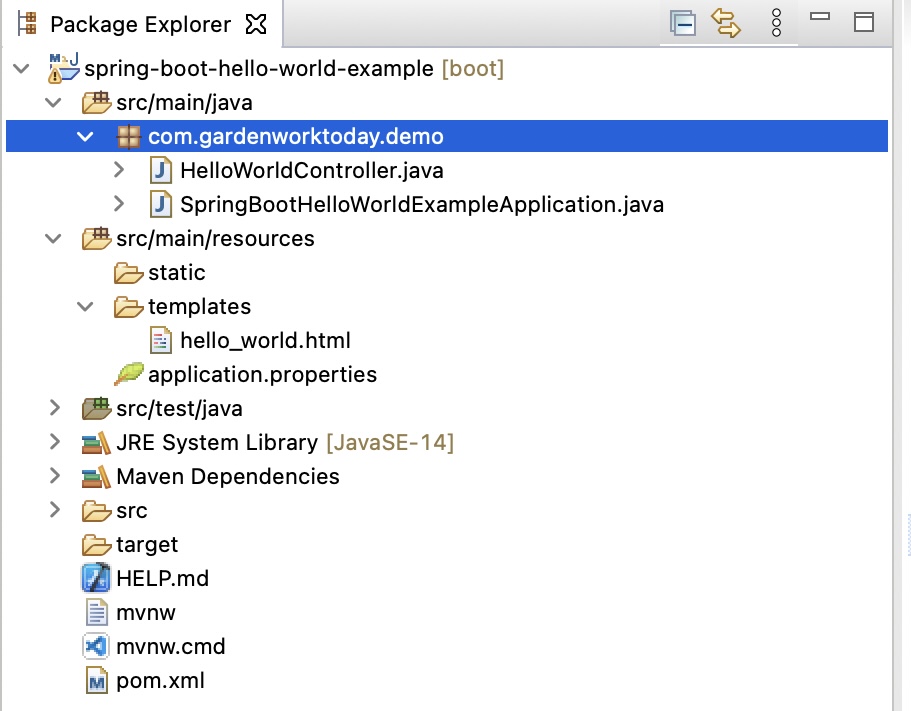The width and height of the screenshot is (911, 711).
Task: Click the pom.xml Maven file icon
Action: pyautogui.click(x=96, y=680)
